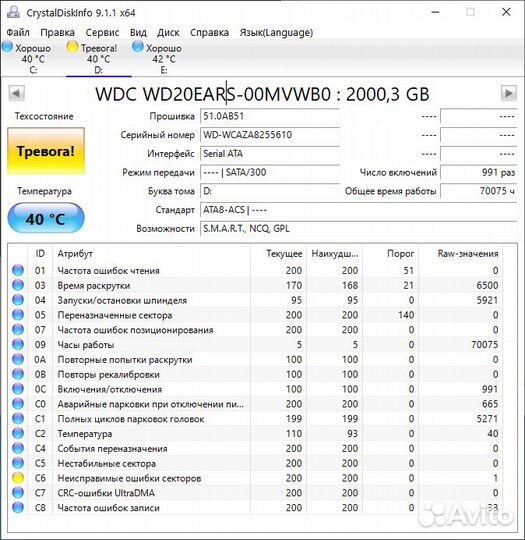The image size is (525, 540).
Task: Click the ID column header
Action: 40,254
